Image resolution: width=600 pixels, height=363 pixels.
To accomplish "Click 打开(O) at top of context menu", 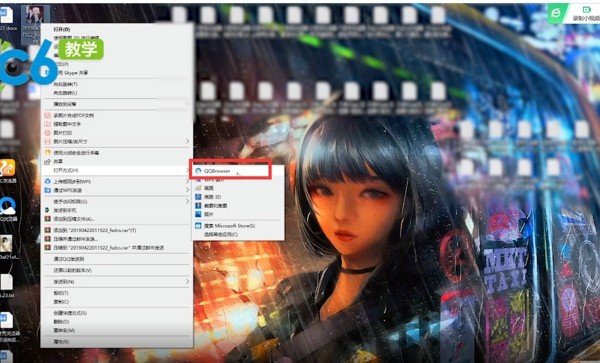I will 62,29.
